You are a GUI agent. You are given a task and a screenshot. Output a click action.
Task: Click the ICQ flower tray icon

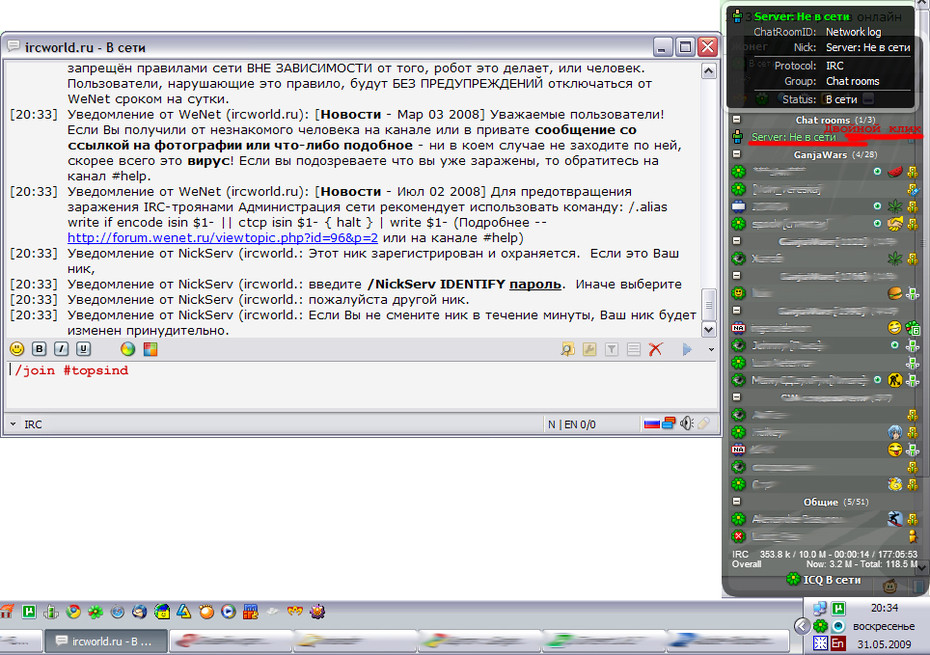click(x=820, y=625)
